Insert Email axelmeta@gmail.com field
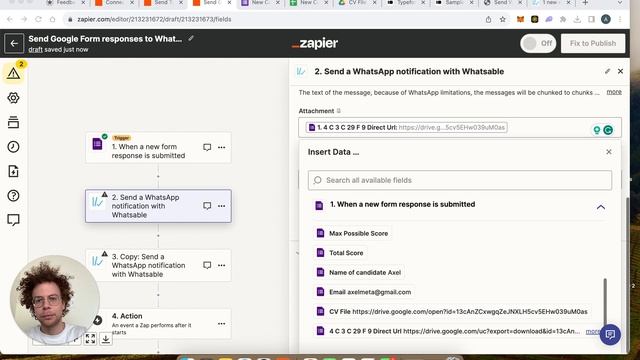The width and height of the screenshot is (640, 360). (364, 292)
